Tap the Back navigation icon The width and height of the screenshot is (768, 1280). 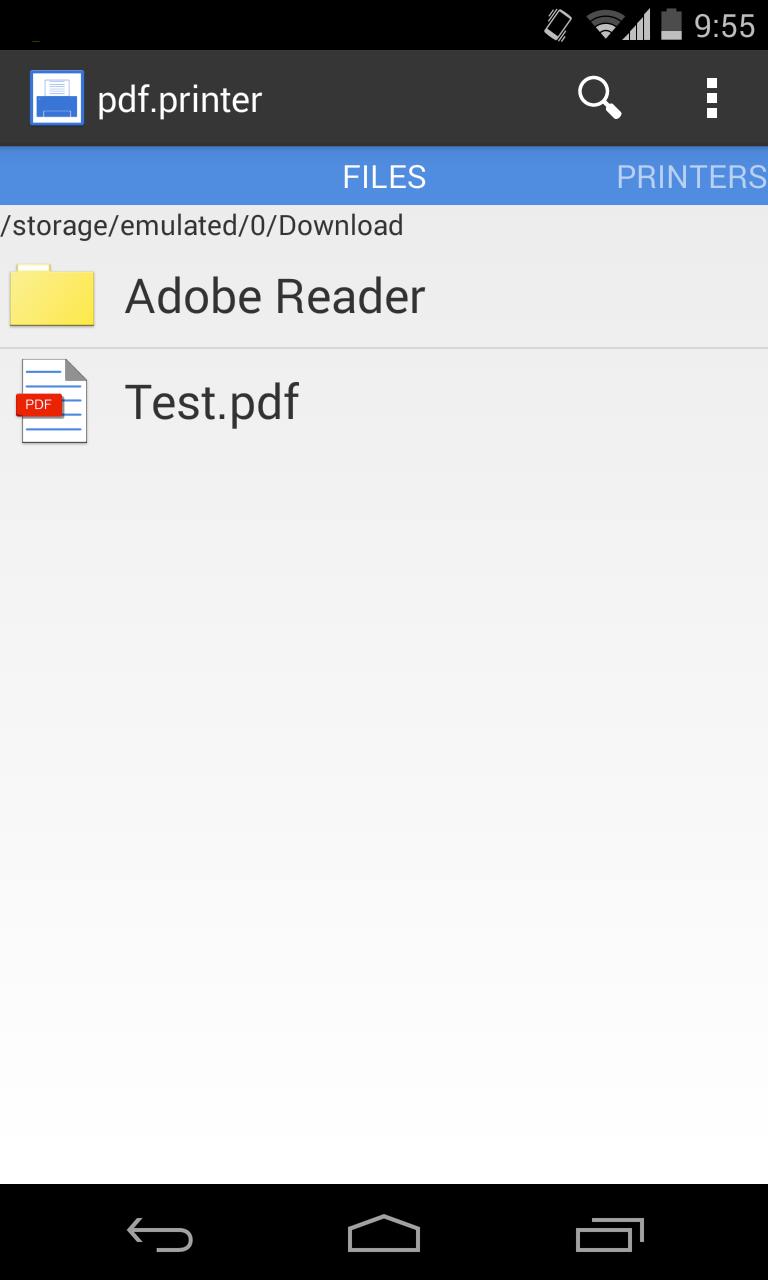pyautogui.click(x=160, y=1235)
